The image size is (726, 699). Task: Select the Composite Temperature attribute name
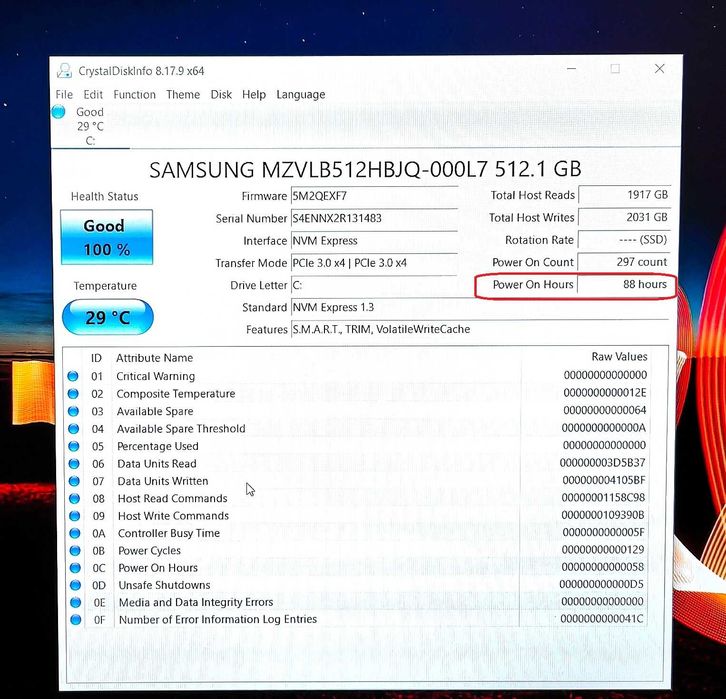(176, 393)
